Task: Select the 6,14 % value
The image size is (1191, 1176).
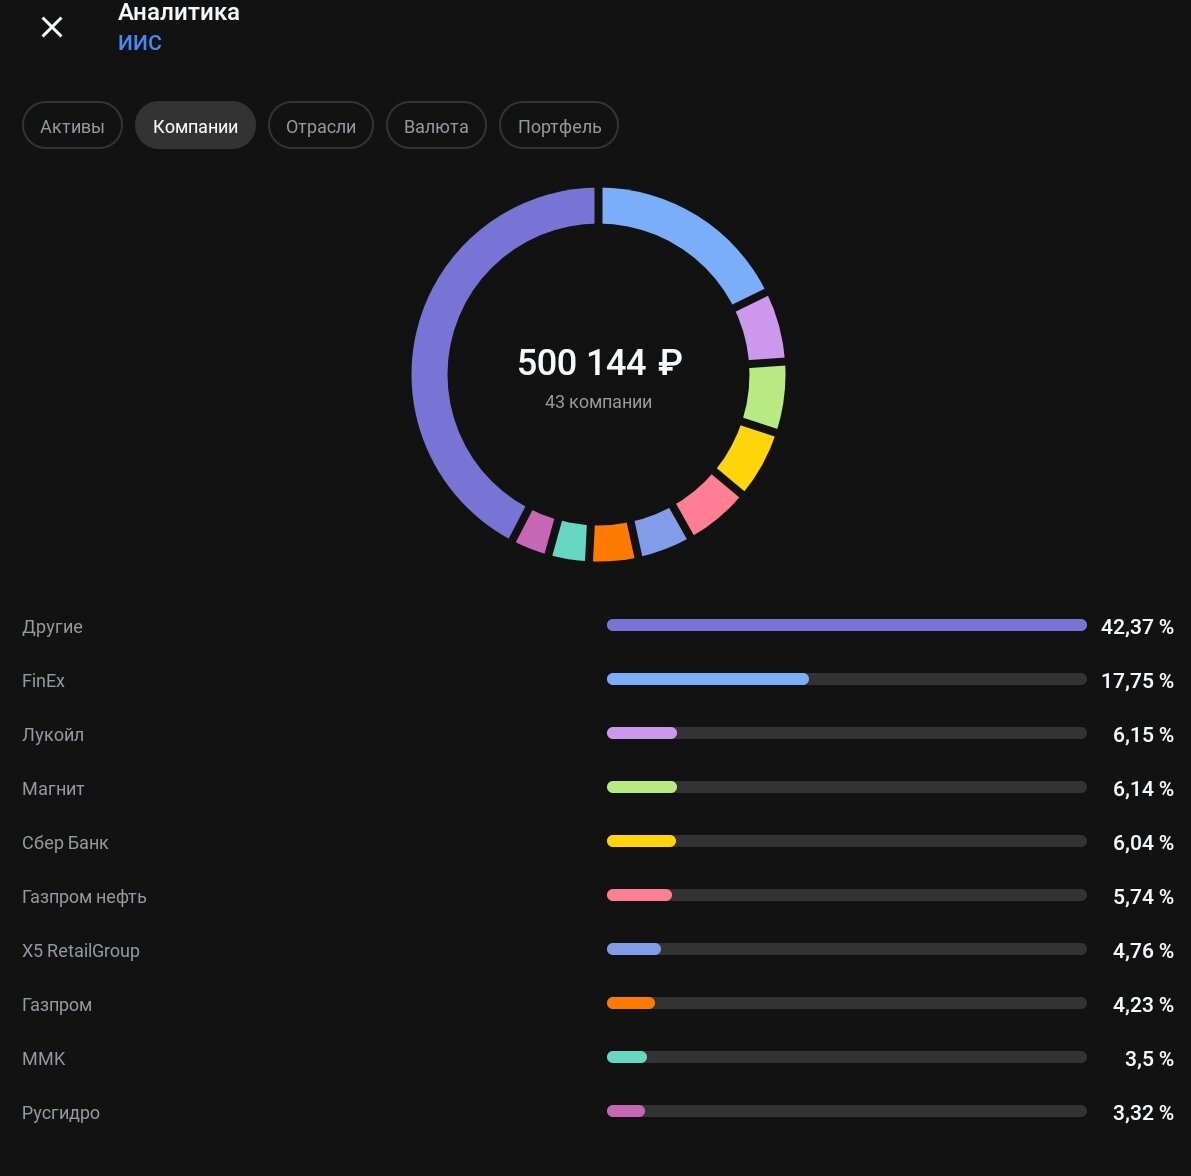Action: pyautogui.click(x=1143, y=789)
